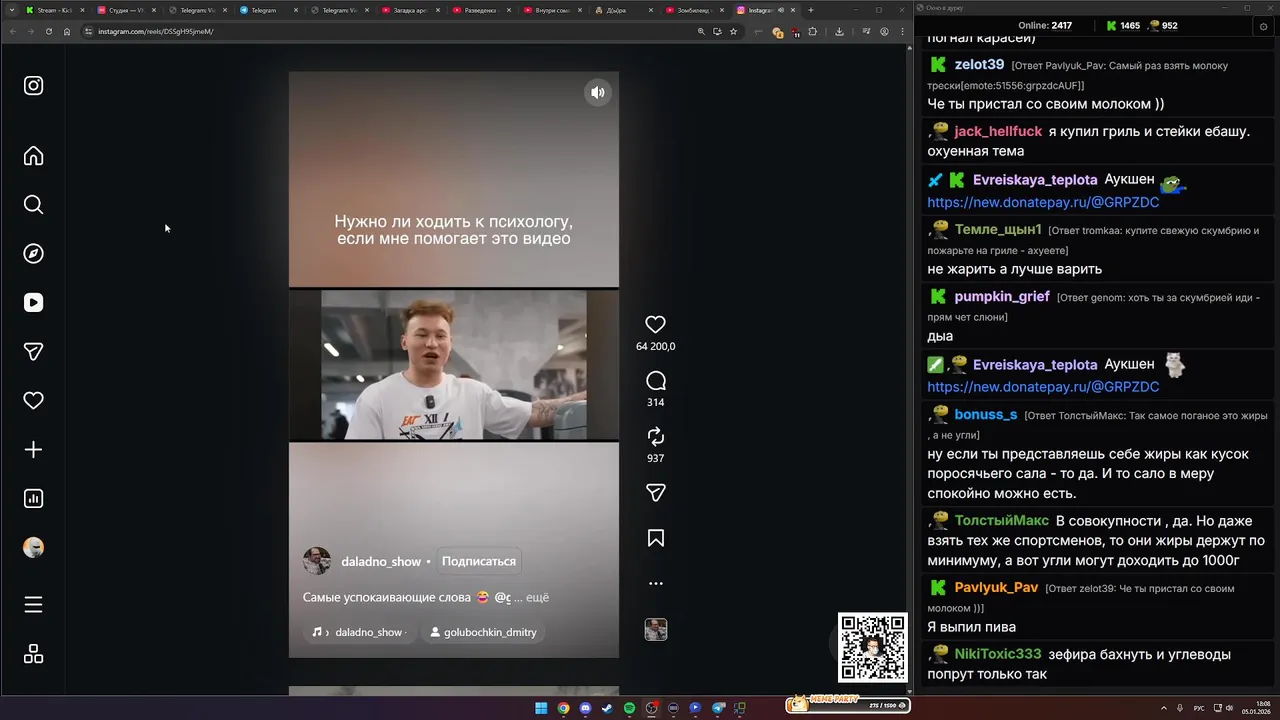
Task: Click username jack_hellfuck in chat
Action: point(998,131)
